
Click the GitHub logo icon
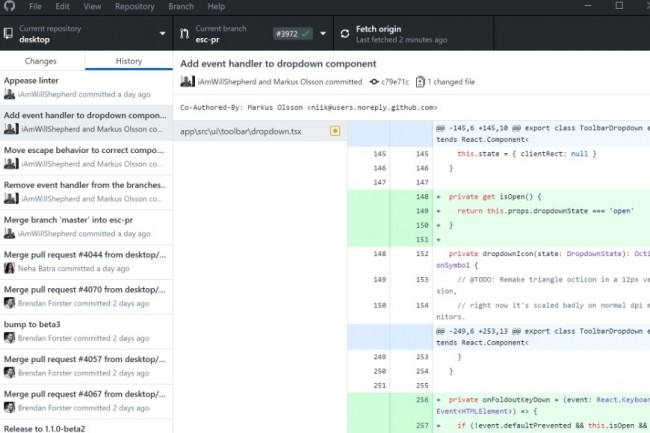pos(9,6)
